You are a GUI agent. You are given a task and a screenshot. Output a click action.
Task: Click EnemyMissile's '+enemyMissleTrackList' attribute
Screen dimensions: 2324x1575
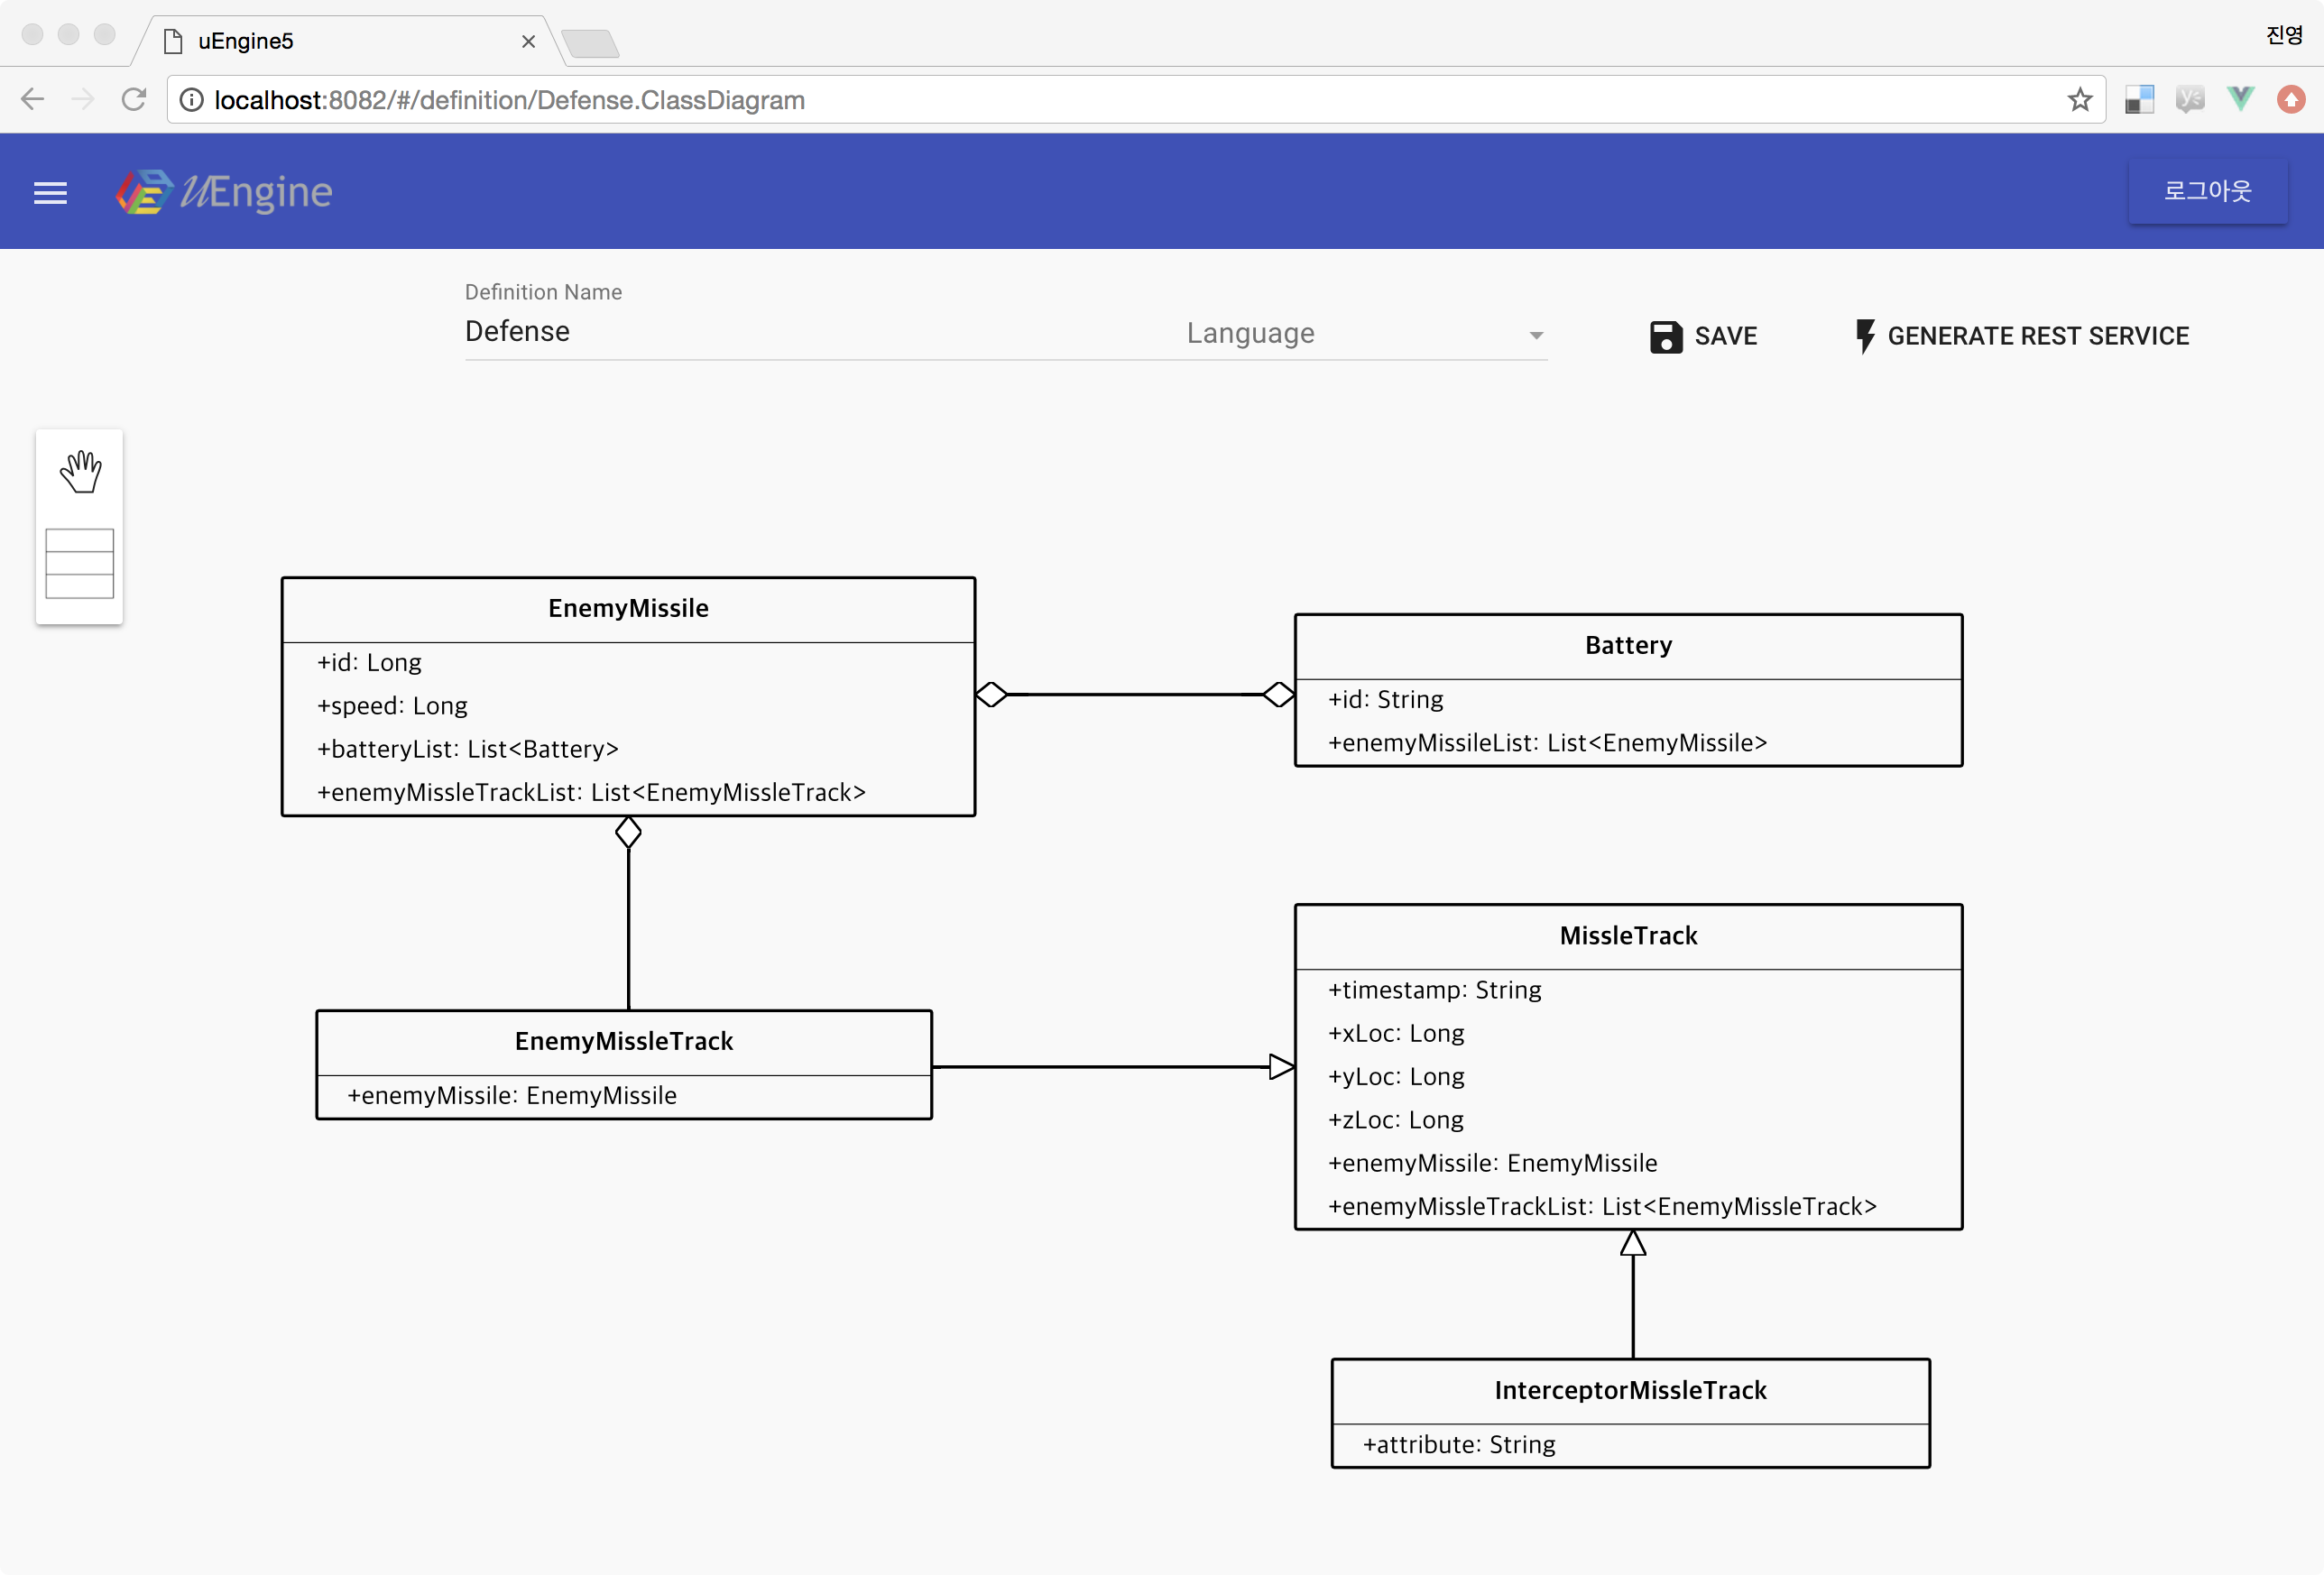591,792
